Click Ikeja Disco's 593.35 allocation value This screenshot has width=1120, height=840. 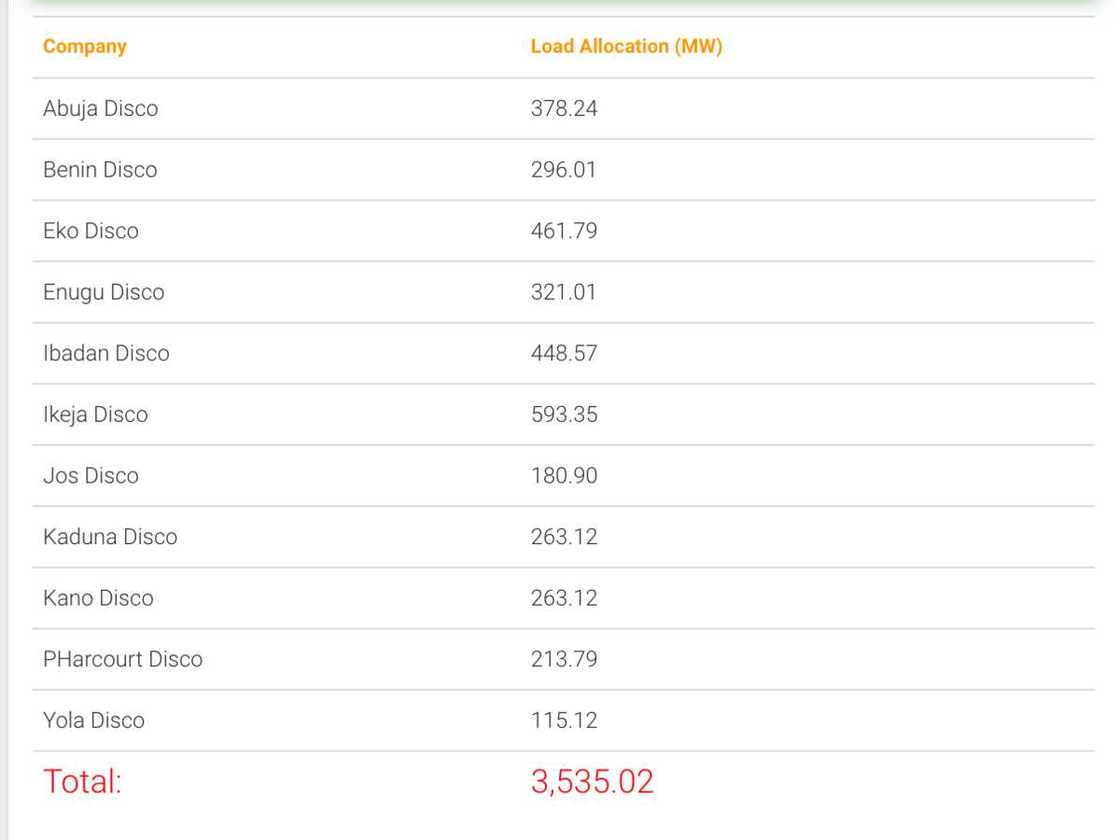tap(564, 414)
